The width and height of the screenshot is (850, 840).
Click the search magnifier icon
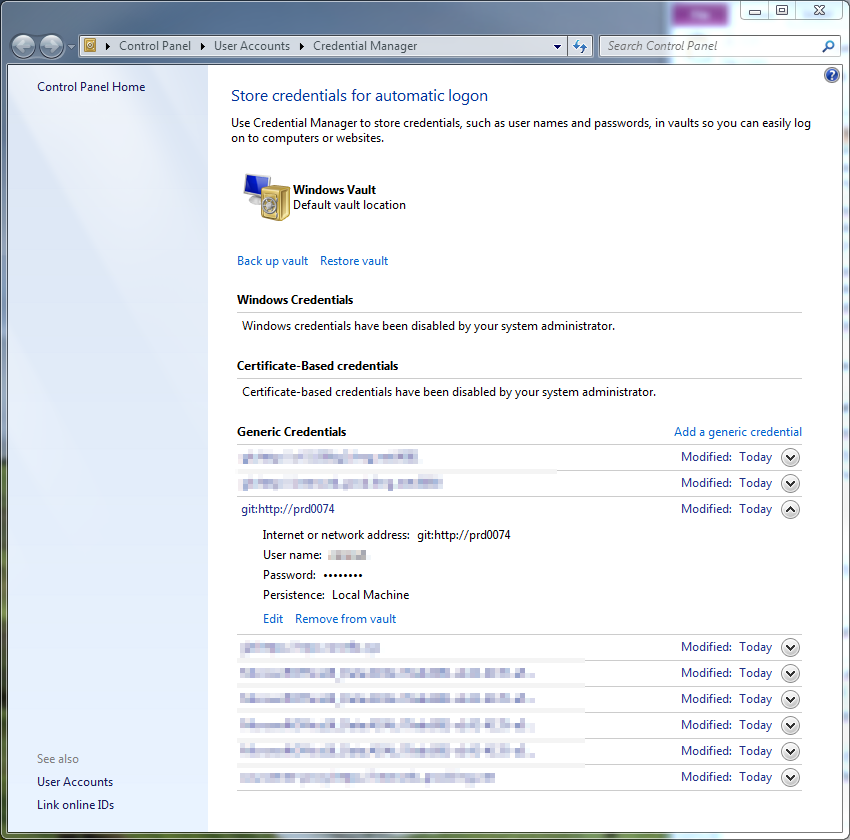click(x=828, y=46)
